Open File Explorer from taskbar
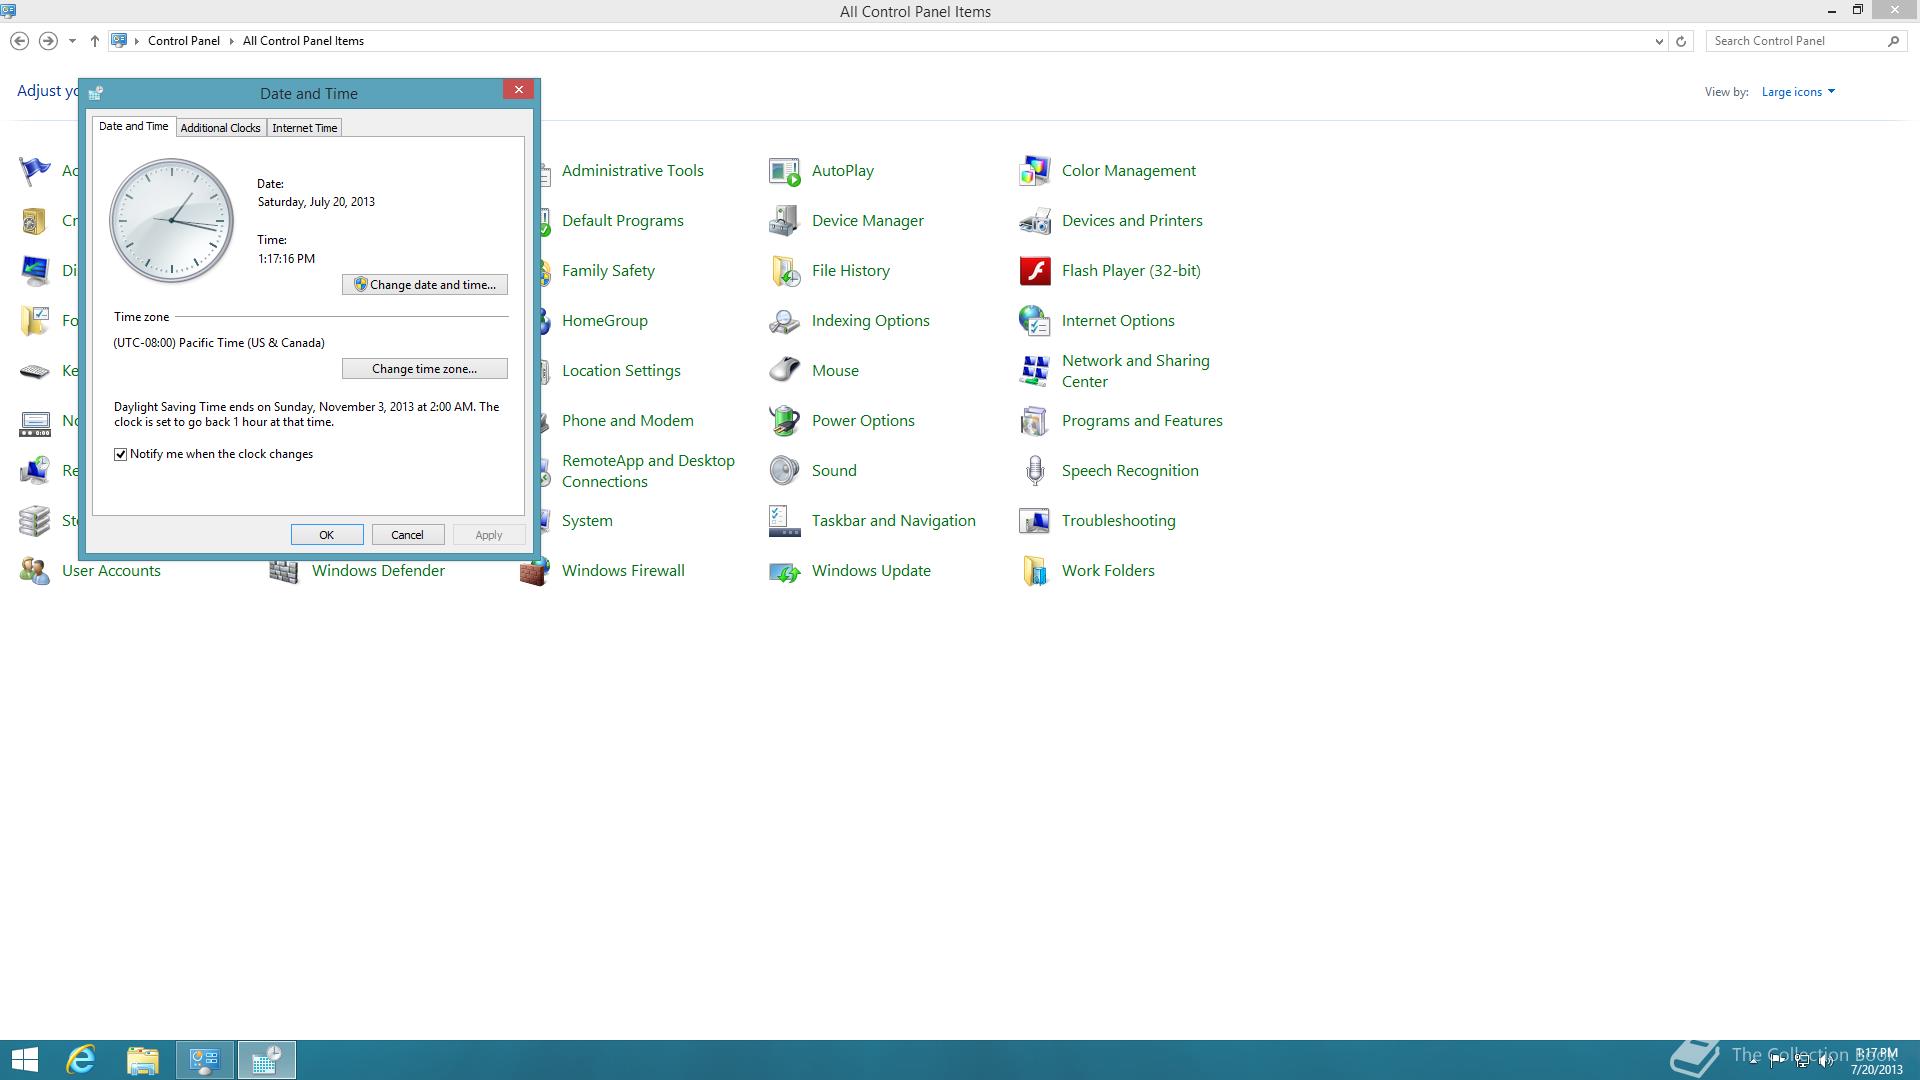Viewport: 1920px width, 1080px height. 142,1060
